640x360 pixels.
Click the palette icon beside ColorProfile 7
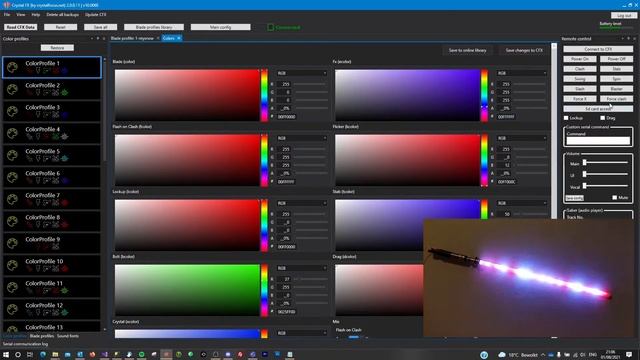pos(13,200)
